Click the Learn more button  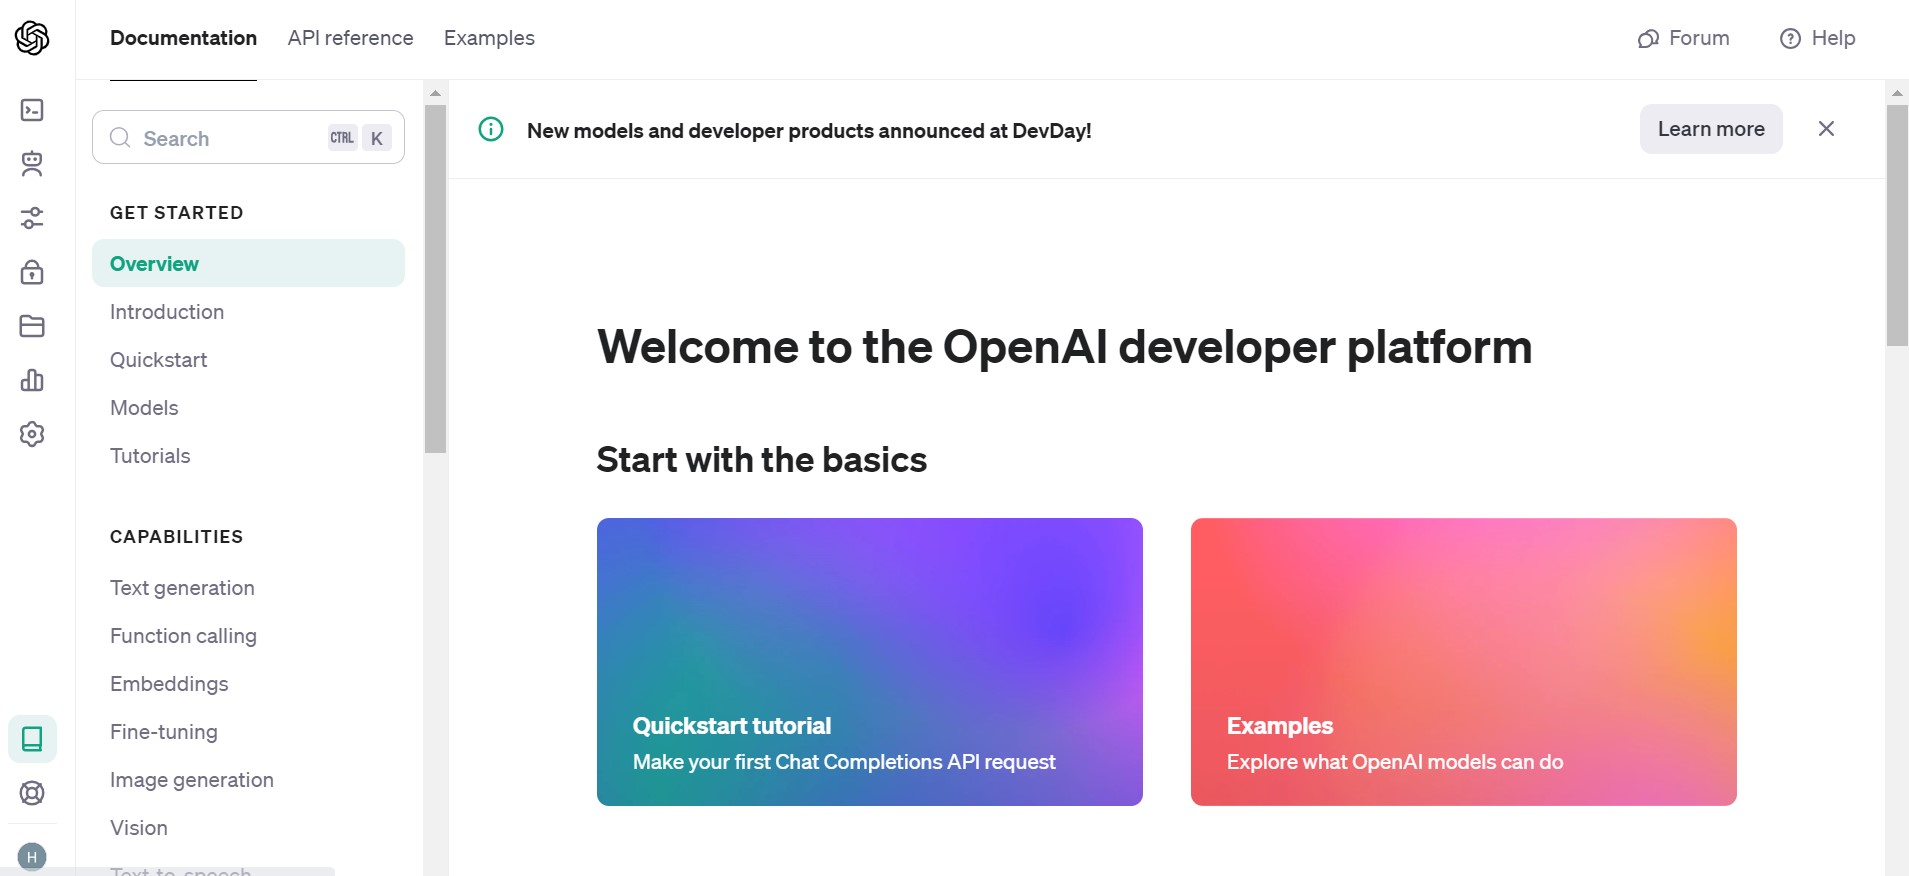coord(1711,129)
